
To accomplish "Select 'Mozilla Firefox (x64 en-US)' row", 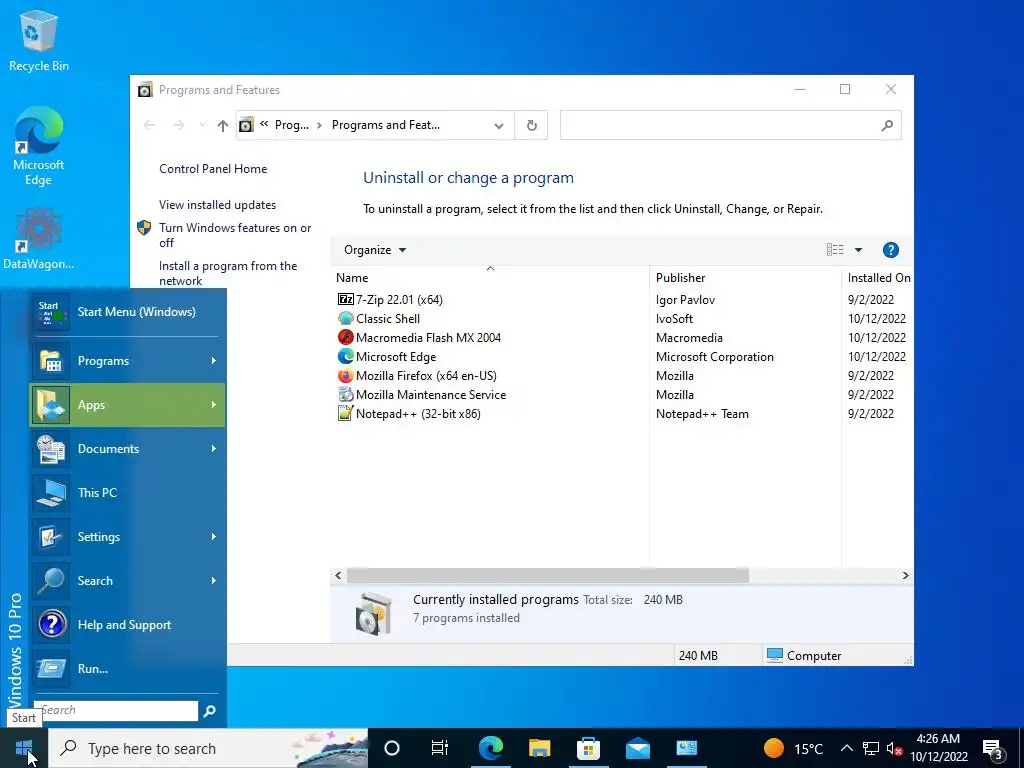I will click(624, 376).
